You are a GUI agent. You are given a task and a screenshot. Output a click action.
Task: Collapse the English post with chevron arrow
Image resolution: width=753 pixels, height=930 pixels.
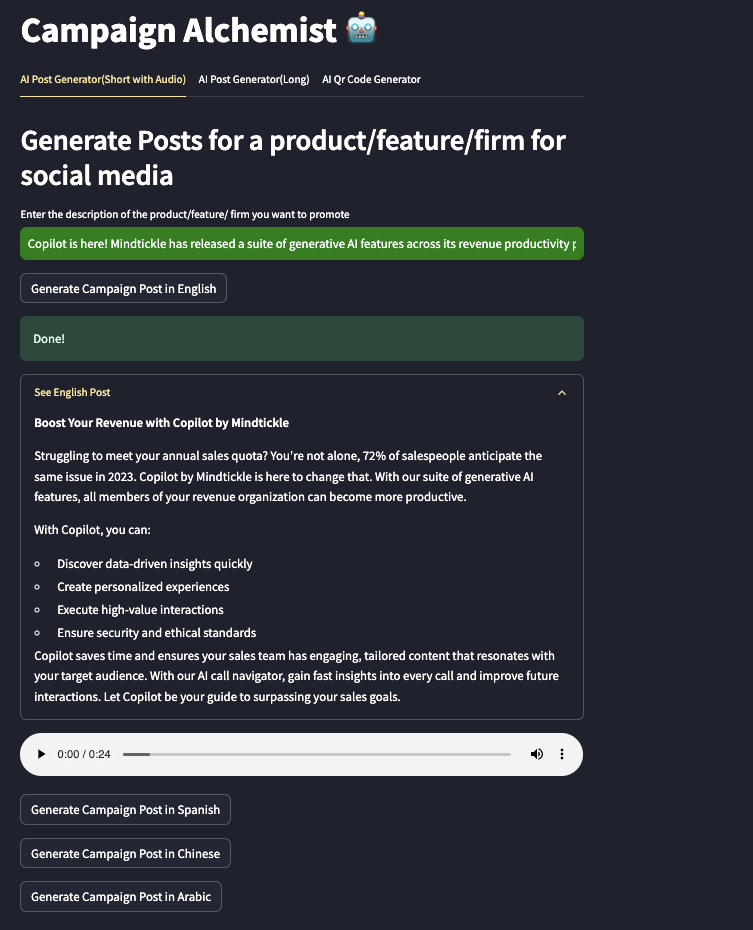[562, 393]
